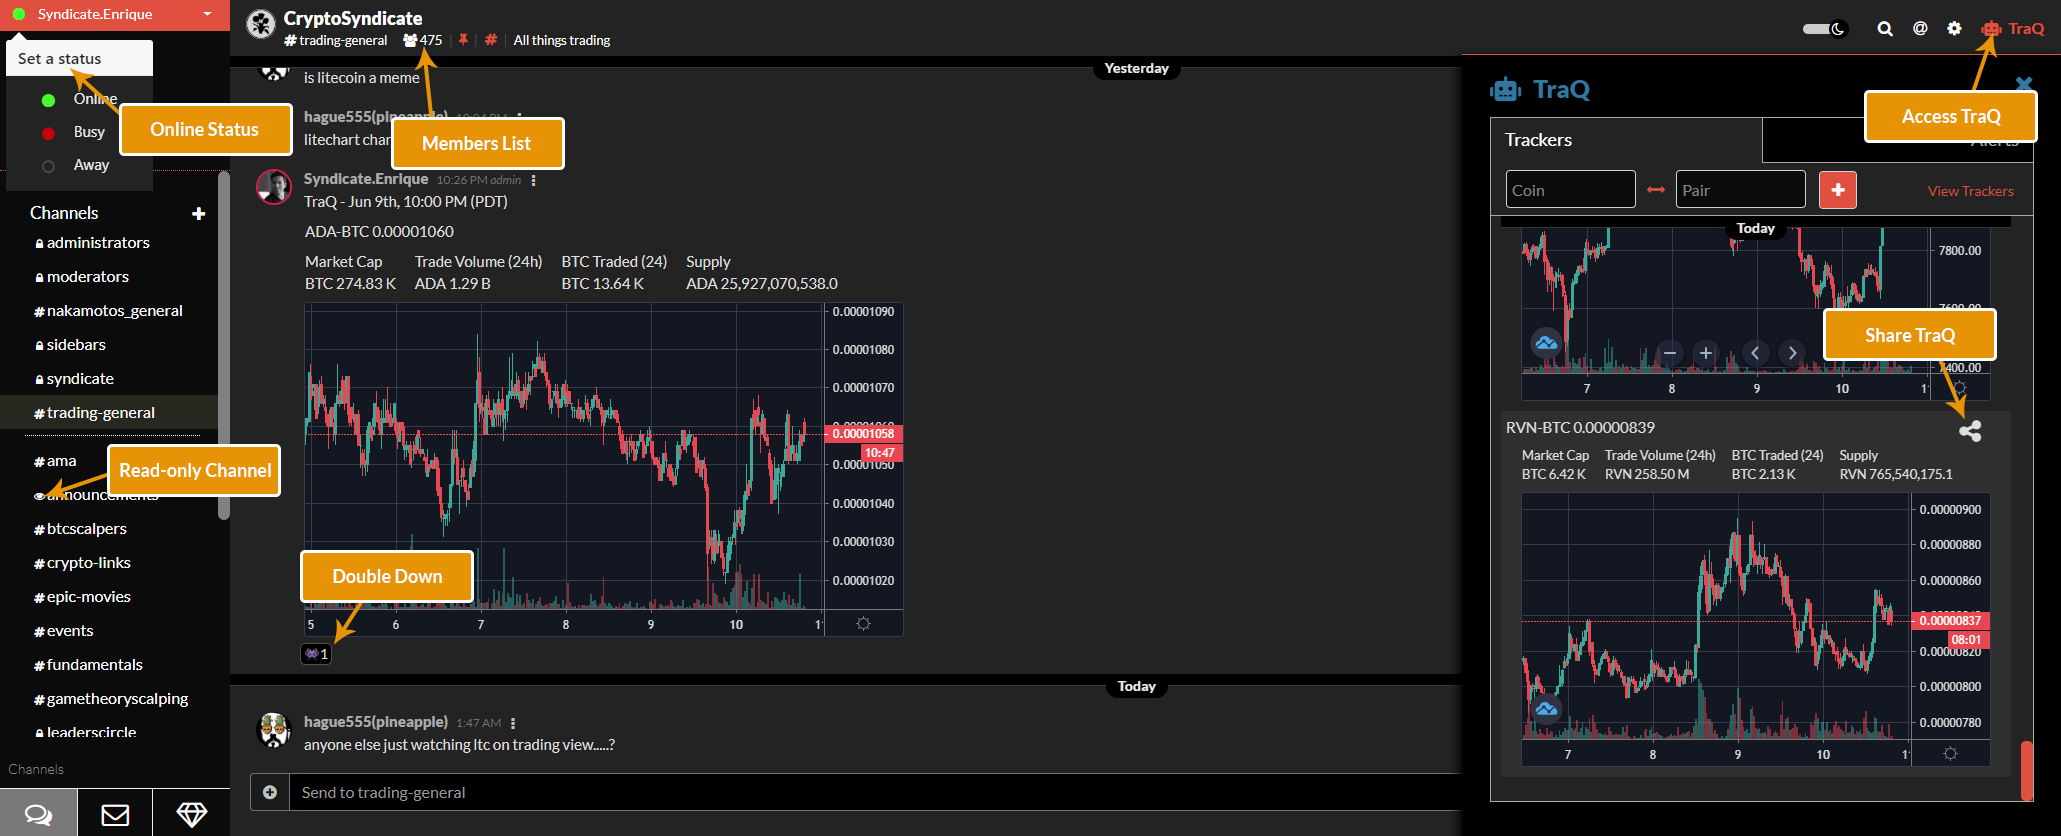Image resolution: width=2061 pixels, height=836 pixels.
Task: Open settings gear on RVN-BTC chart
Action: [x=1950, y=754]
